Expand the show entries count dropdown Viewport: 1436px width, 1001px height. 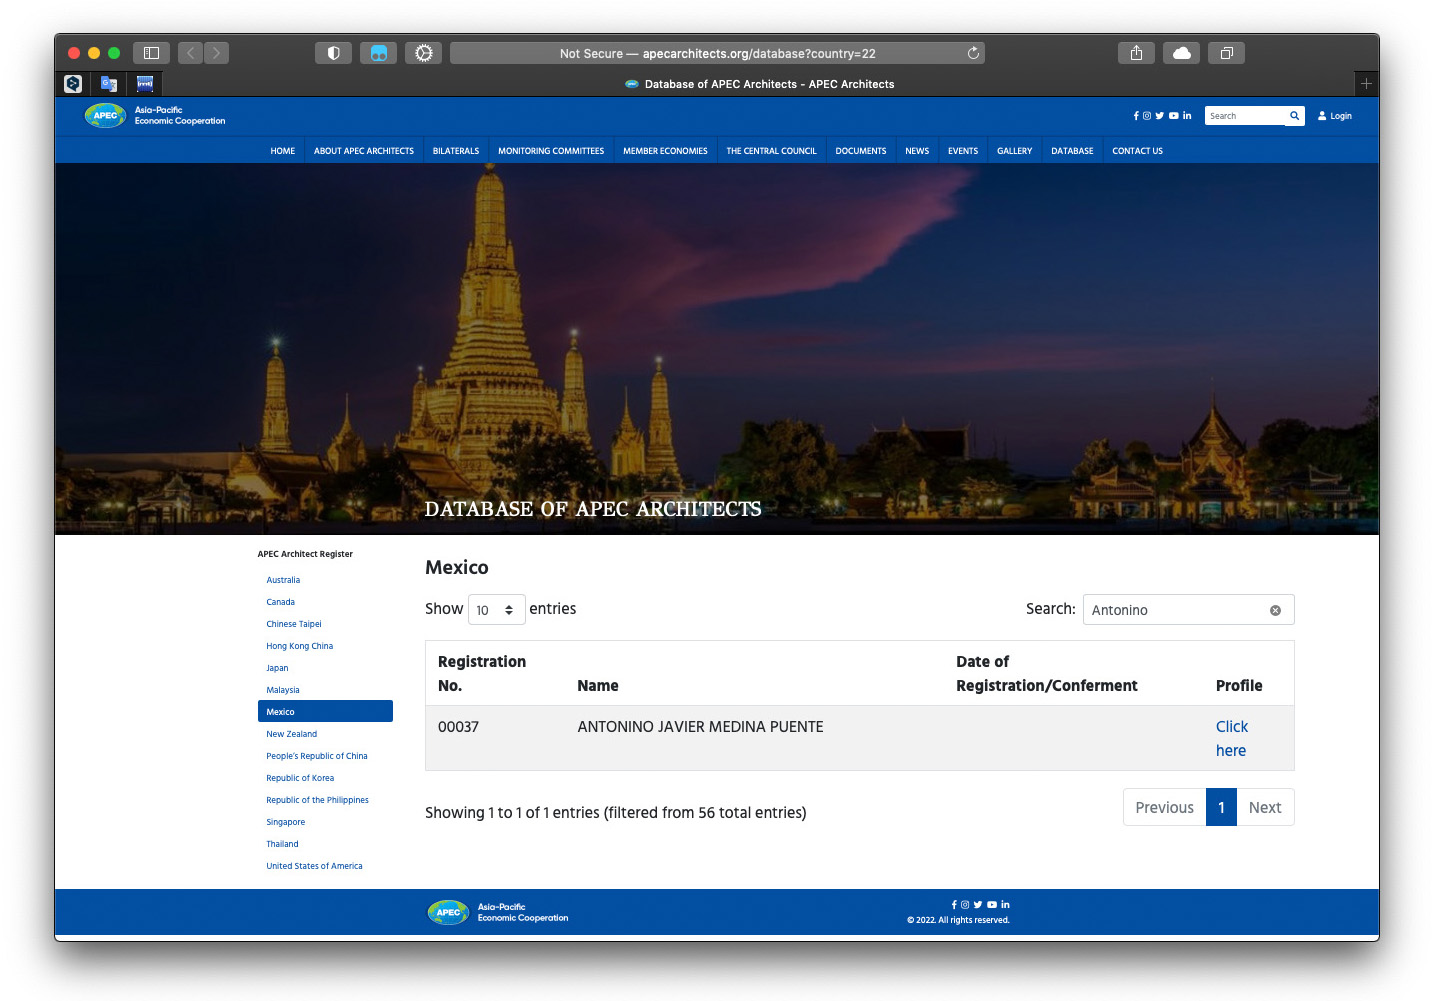(x=496, y=610)
